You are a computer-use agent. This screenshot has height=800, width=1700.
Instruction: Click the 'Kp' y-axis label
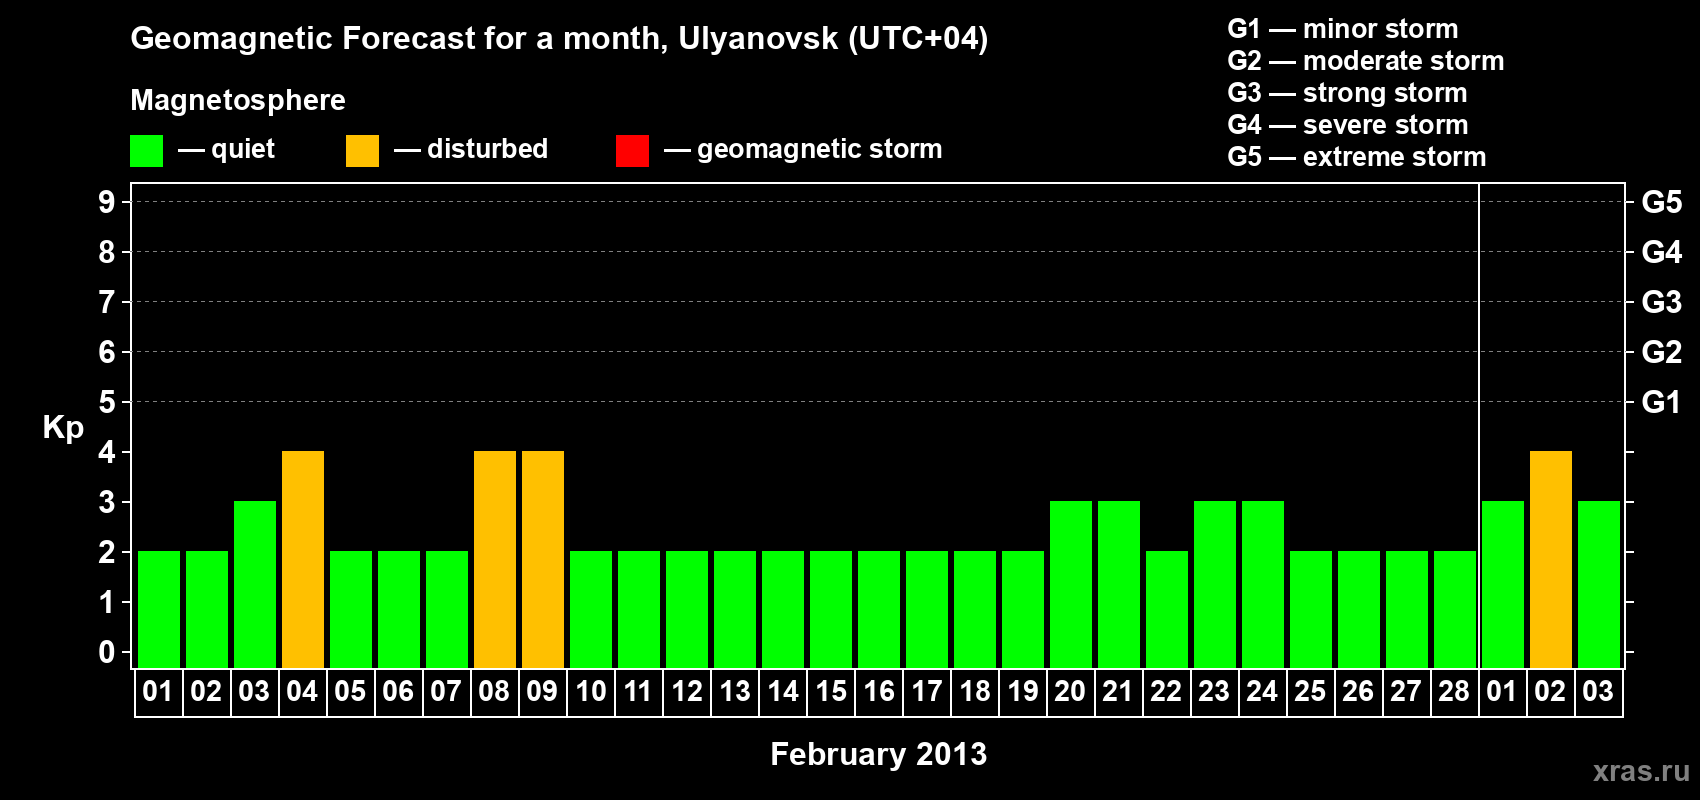point(63,428)
